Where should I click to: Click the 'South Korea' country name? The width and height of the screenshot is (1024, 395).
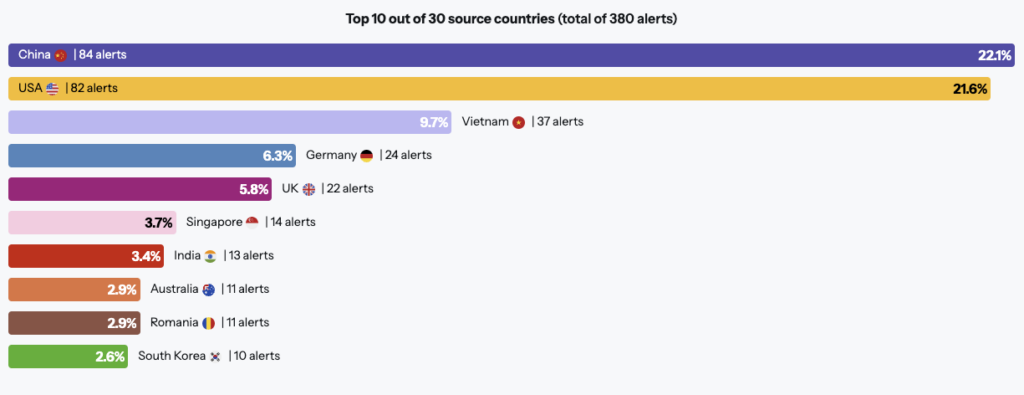point(171,356)
